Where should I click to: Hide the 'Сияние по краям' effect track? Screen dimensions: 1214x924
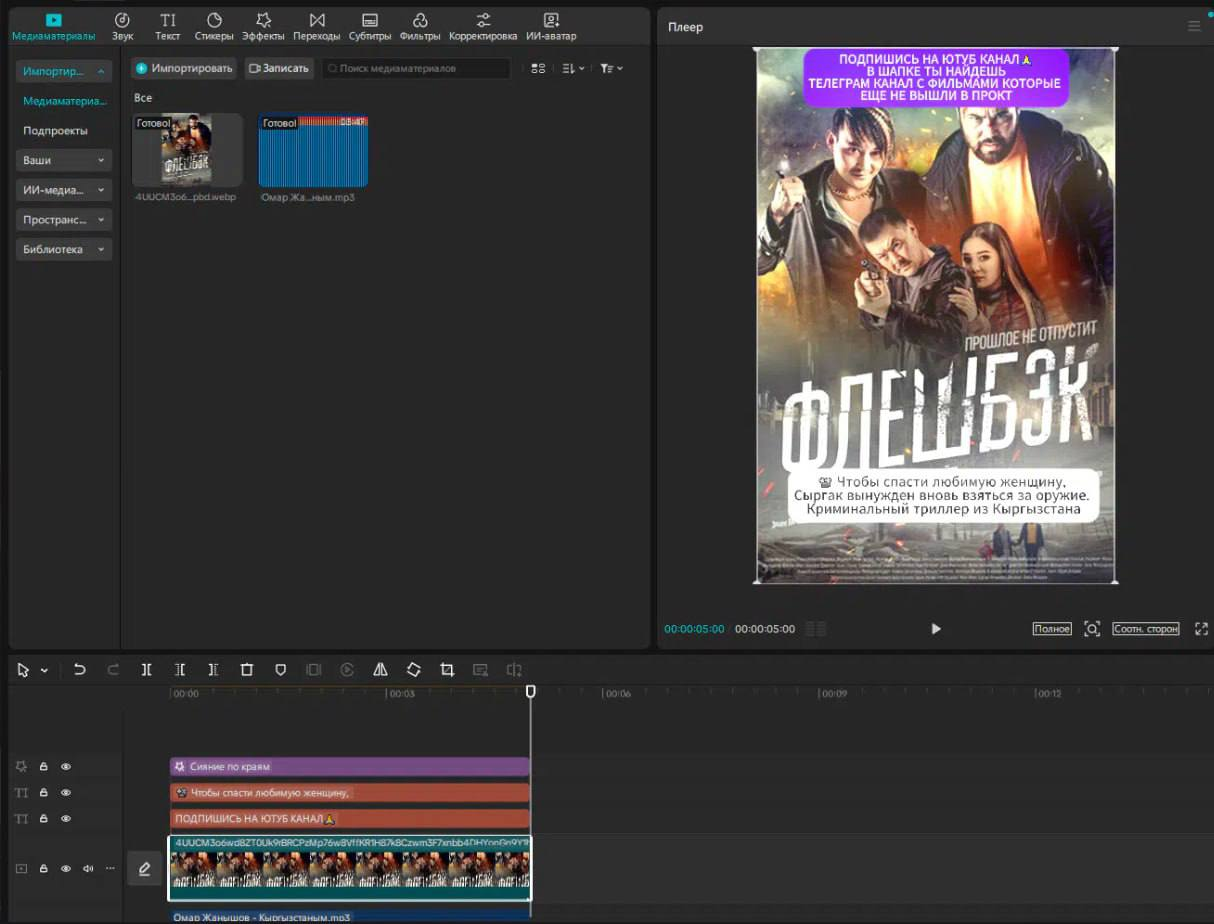click(x=66, y=767)
